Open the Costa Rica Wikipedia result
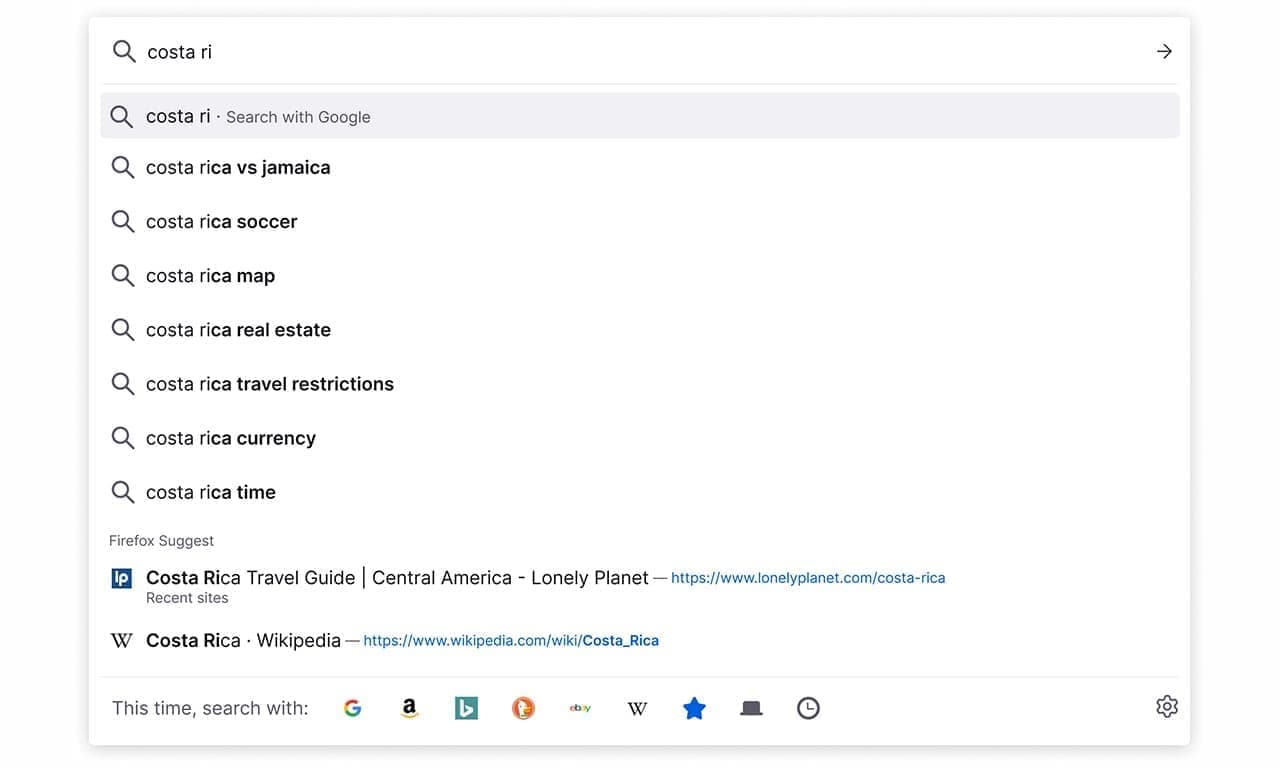Screen dimensions: 1280x768 [243, 640]
